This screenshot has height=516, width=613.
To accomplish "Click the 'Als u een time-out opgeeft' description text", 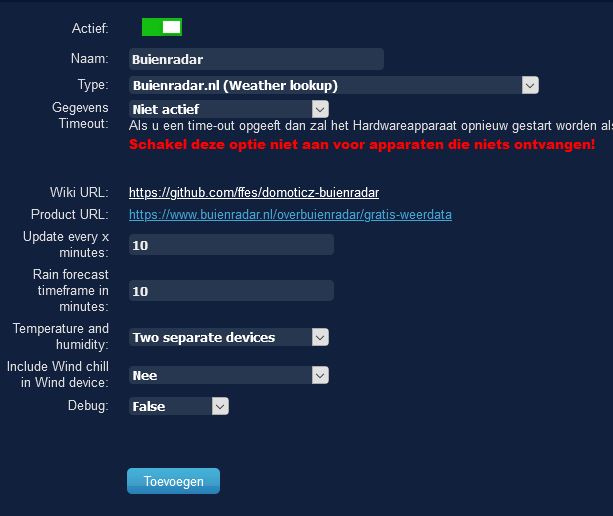I will [x=371, y=126].
